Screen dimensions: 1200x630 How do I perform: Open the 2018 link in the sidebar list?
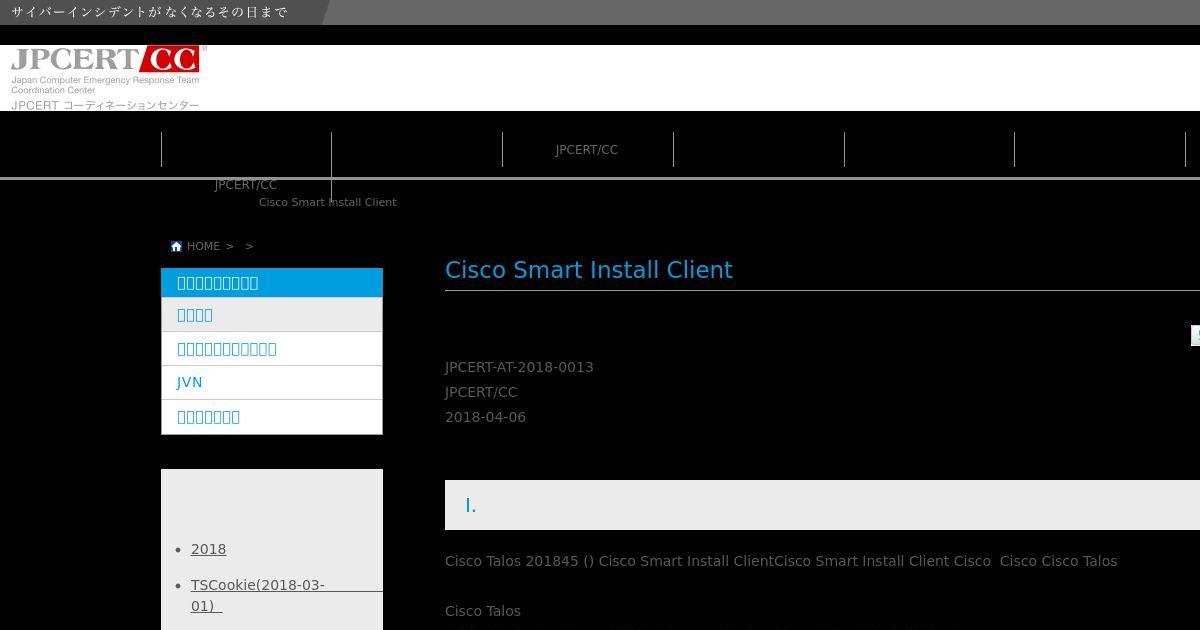click(x=208, y=549)
